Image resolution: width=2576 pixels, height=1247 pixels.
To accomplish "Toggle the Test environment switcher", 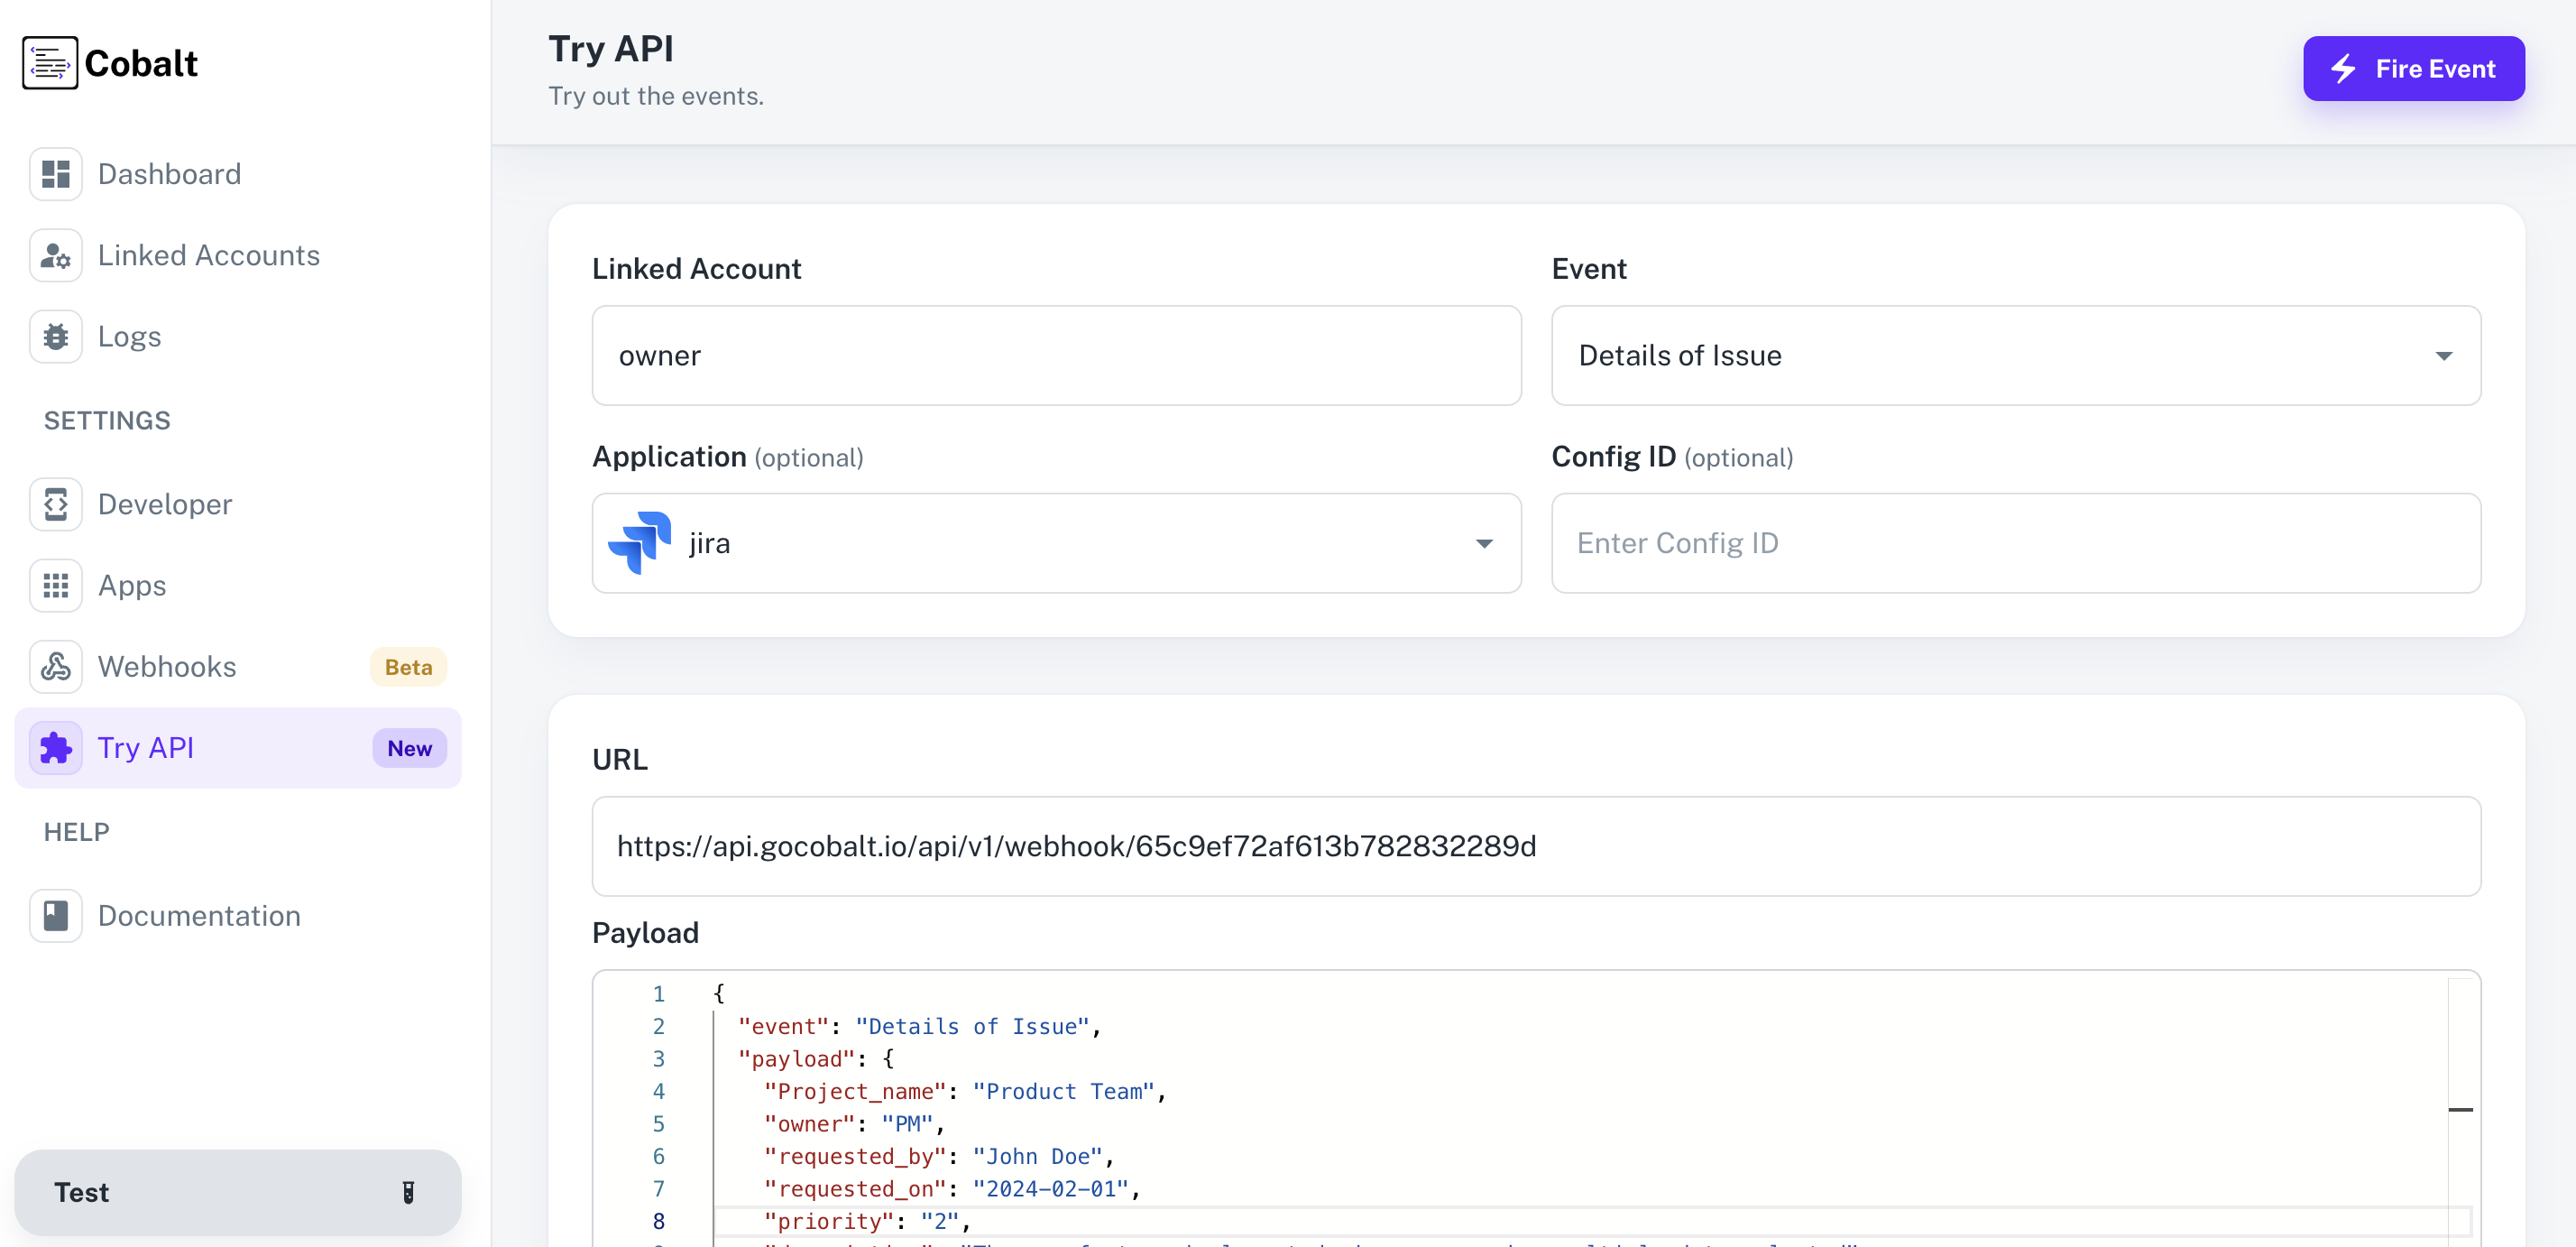I will (237, 1192).
